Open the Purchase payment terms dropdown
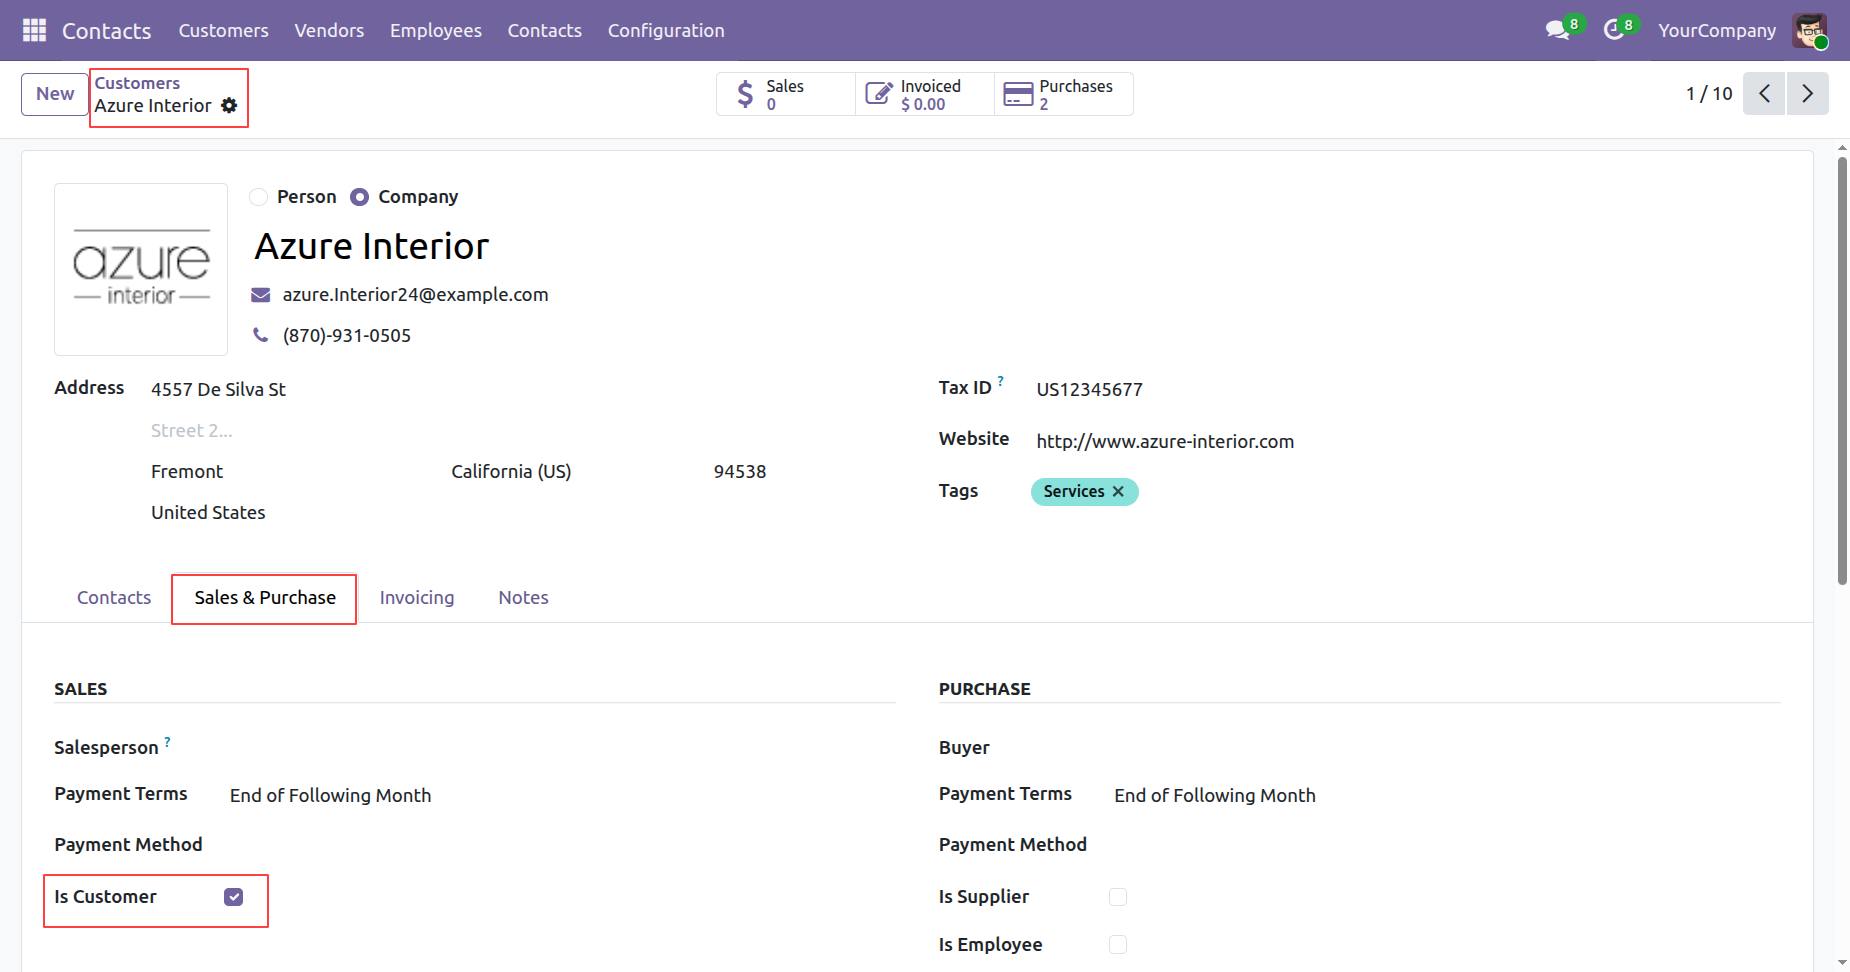 [x=1447, y=796]
